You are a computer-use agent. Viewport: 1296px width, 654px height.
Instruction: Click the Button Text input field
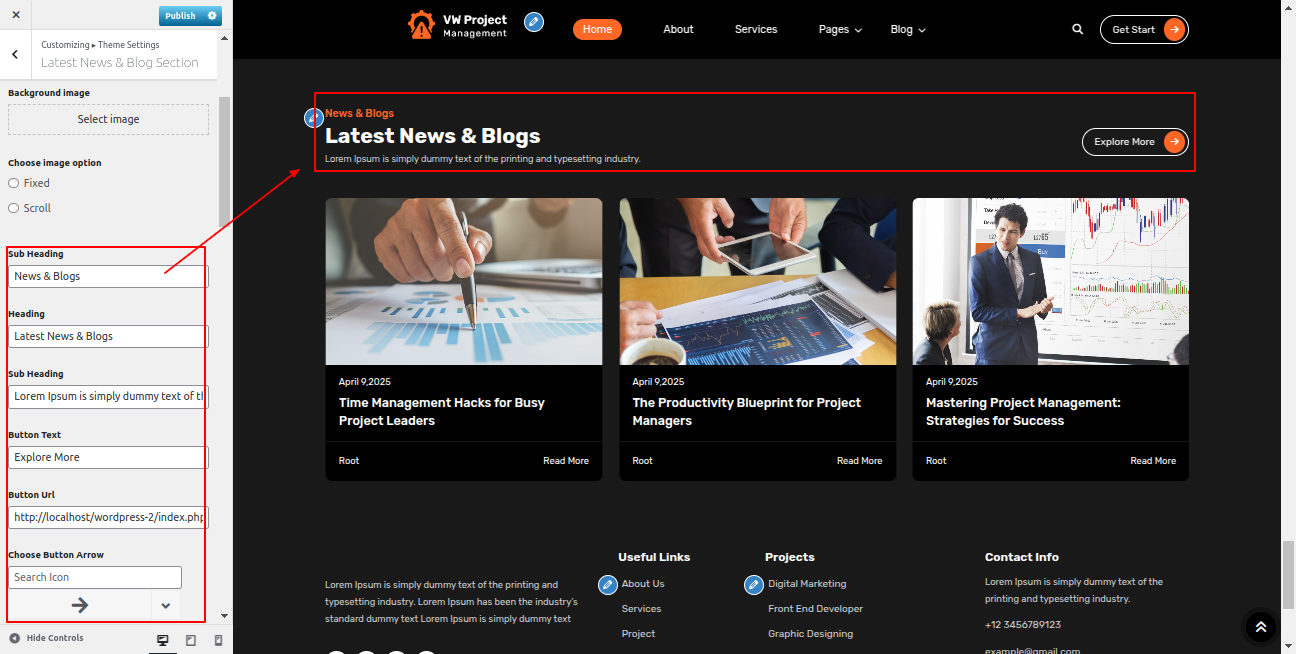click(x=108, y=457)
